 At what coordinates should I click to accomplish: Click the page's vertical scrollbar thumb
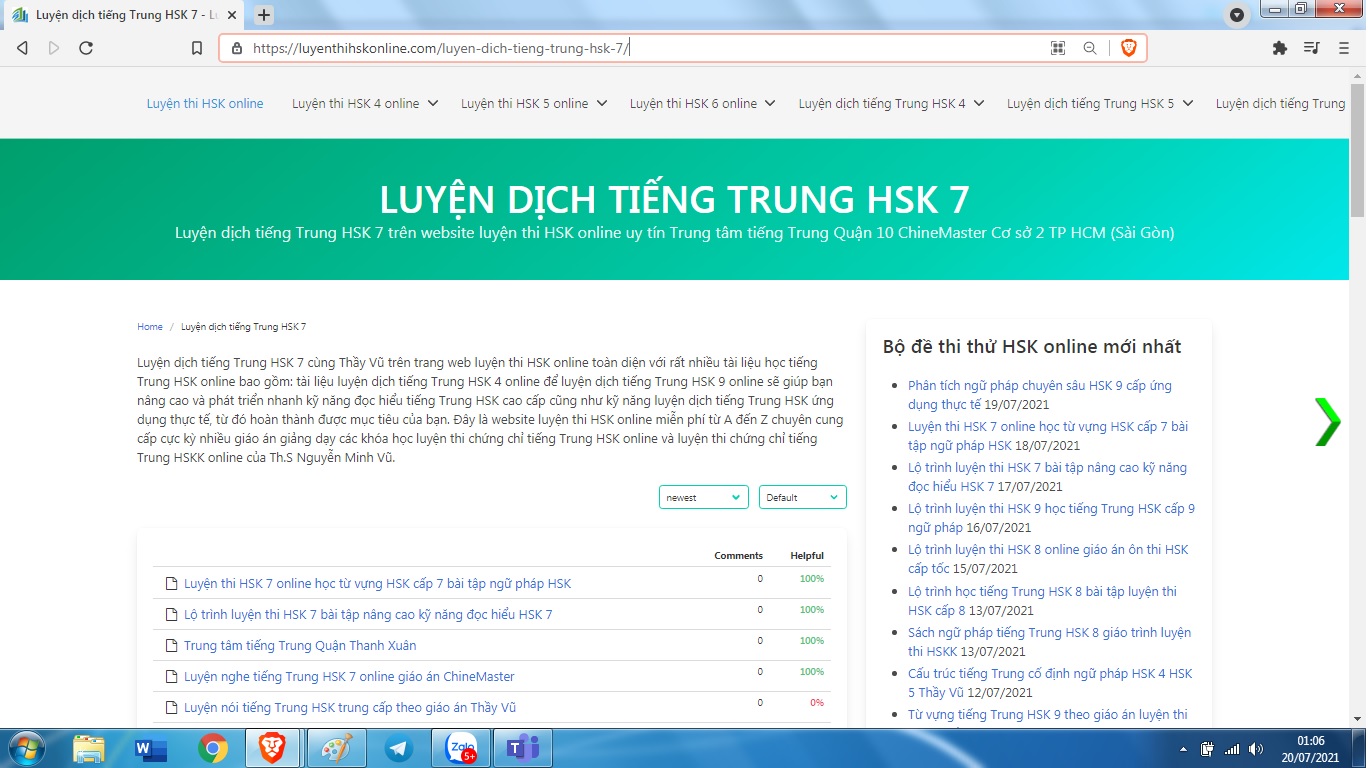(1357, 150)
